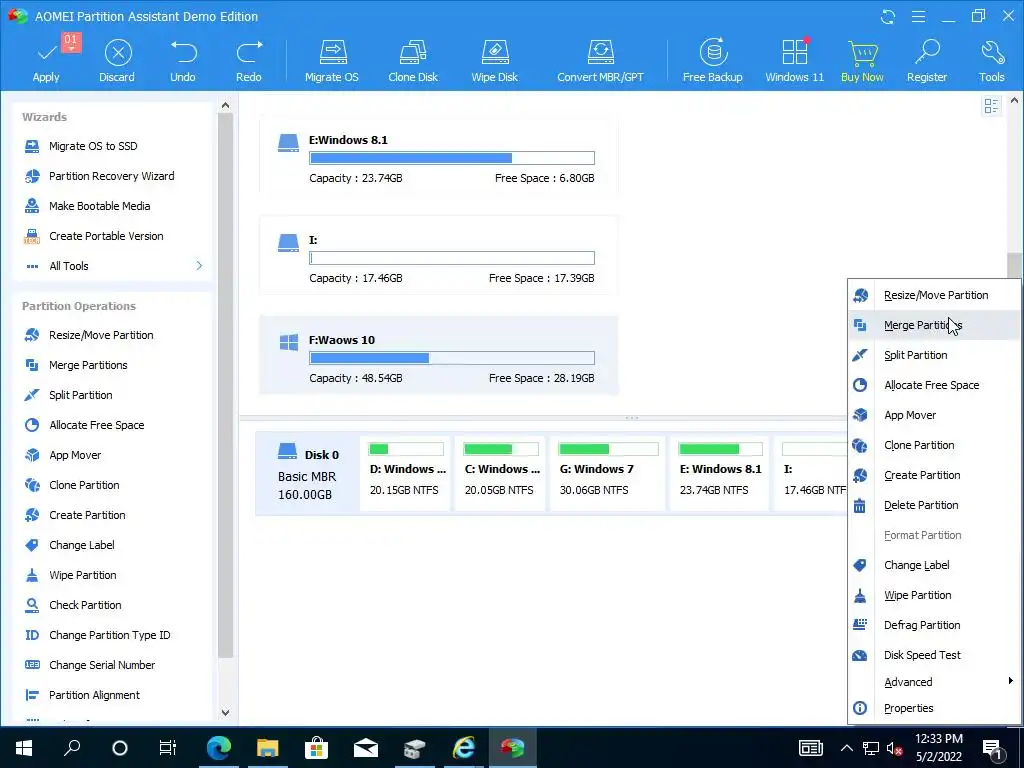Open Microsoft Edge from taskbar
Image resolution: width=1024 pixels, height=768 pixels.
tap(218, 748)
